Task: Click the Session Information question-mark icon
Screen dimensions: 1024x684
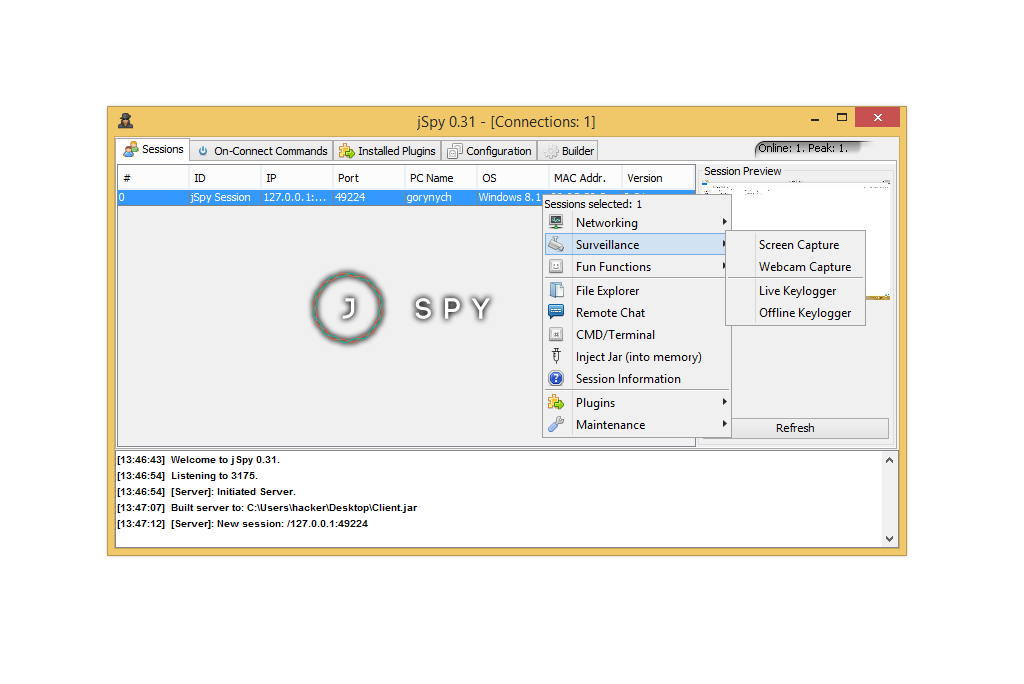Action: pos(556,378)
